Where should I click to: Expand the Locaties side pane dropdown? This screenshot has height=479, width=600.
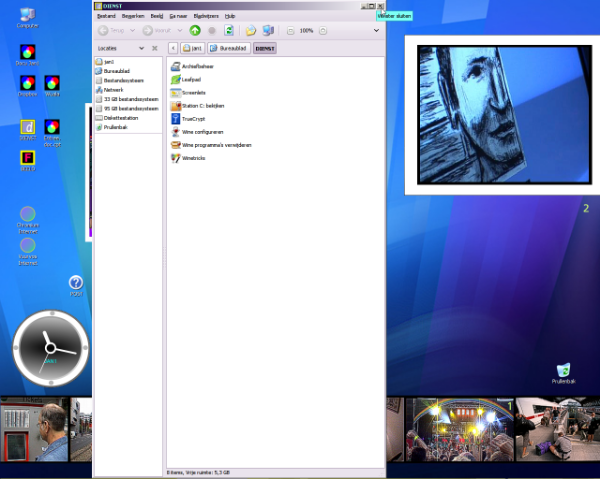point(140,48)
